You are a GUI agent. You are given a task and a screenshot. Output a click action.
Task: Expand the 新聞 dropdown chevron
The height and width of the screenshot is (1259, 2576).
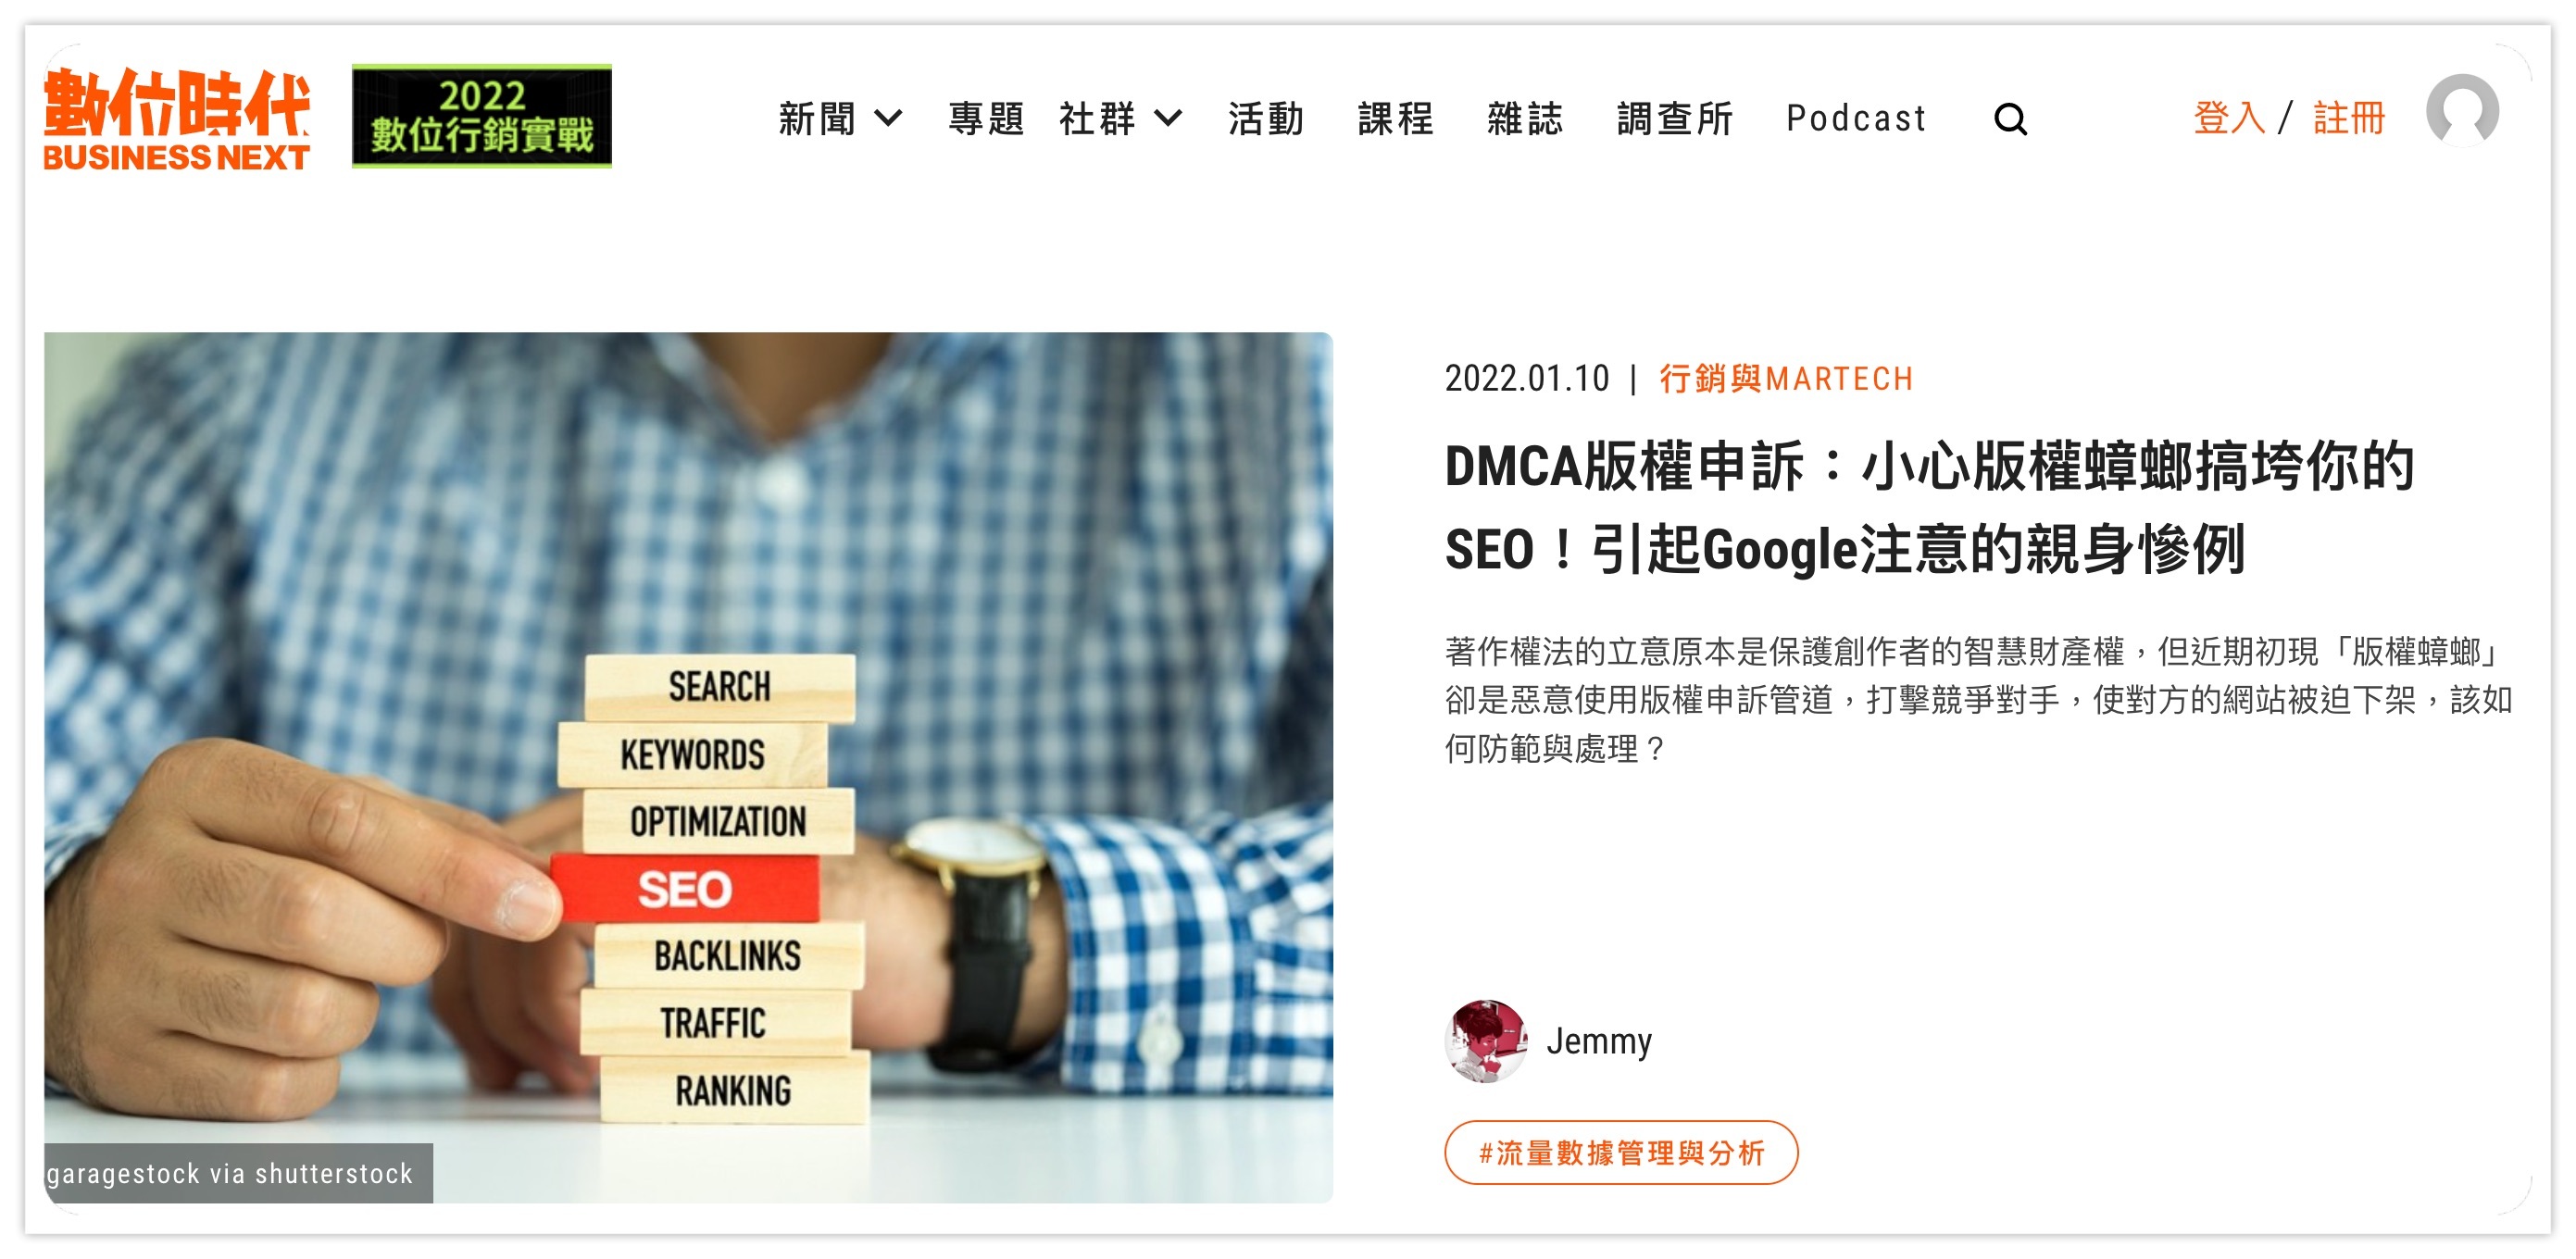tap(888, 118)
